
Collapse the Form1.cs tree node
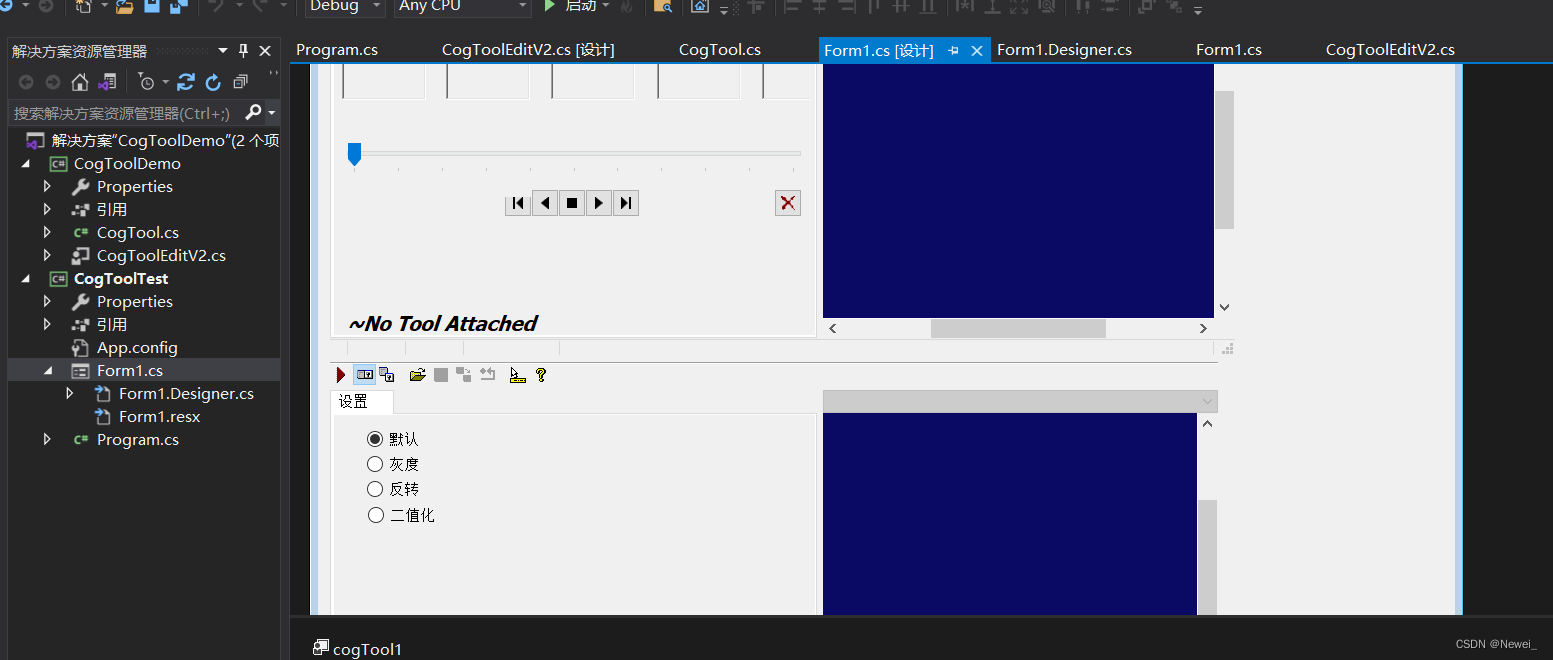point(48,371)
